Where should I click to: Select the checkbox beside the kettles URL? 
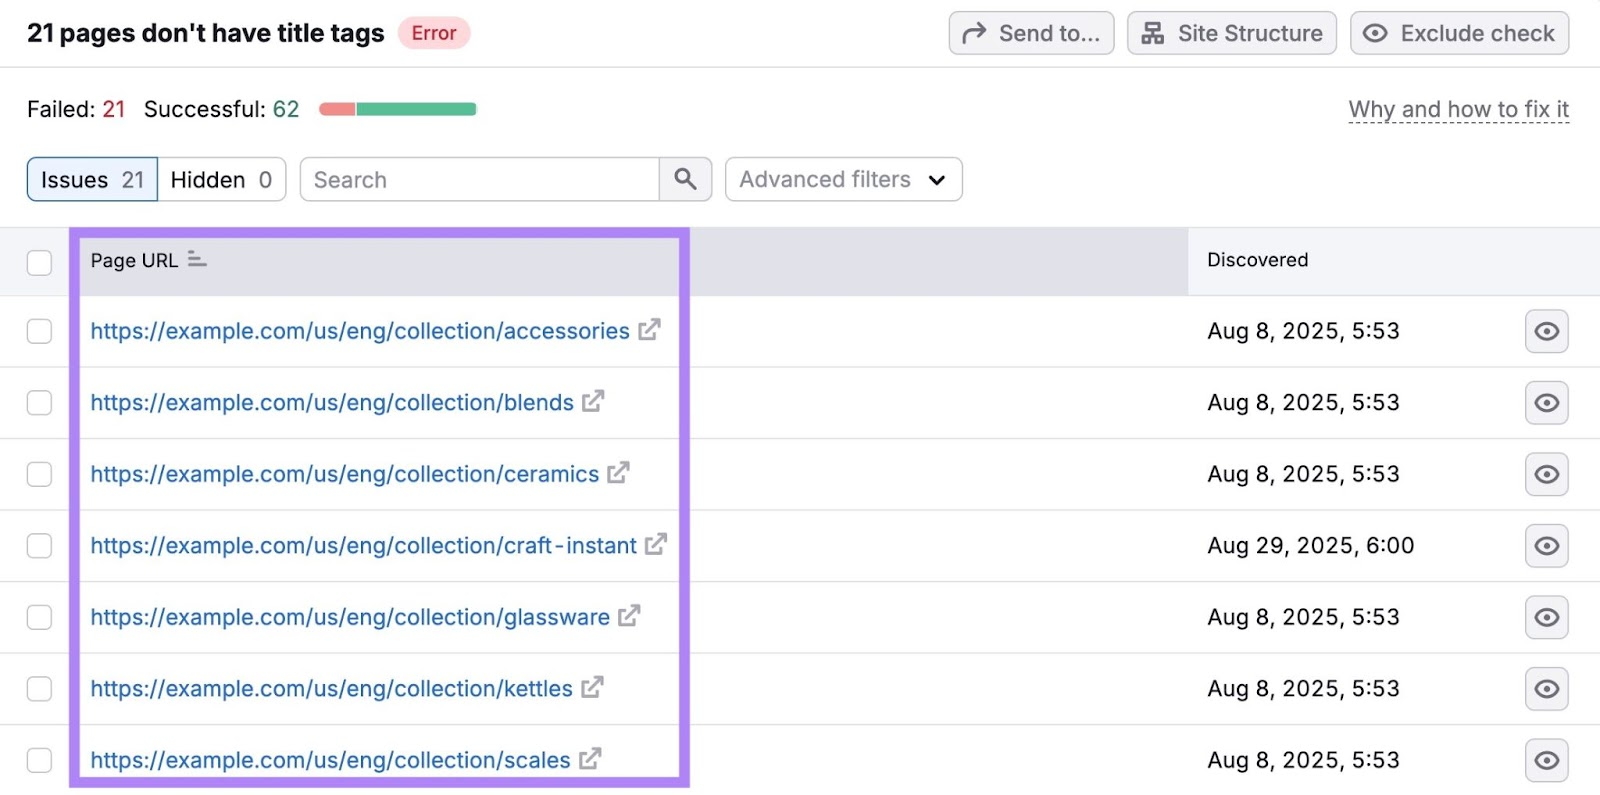tap(39, 689)
